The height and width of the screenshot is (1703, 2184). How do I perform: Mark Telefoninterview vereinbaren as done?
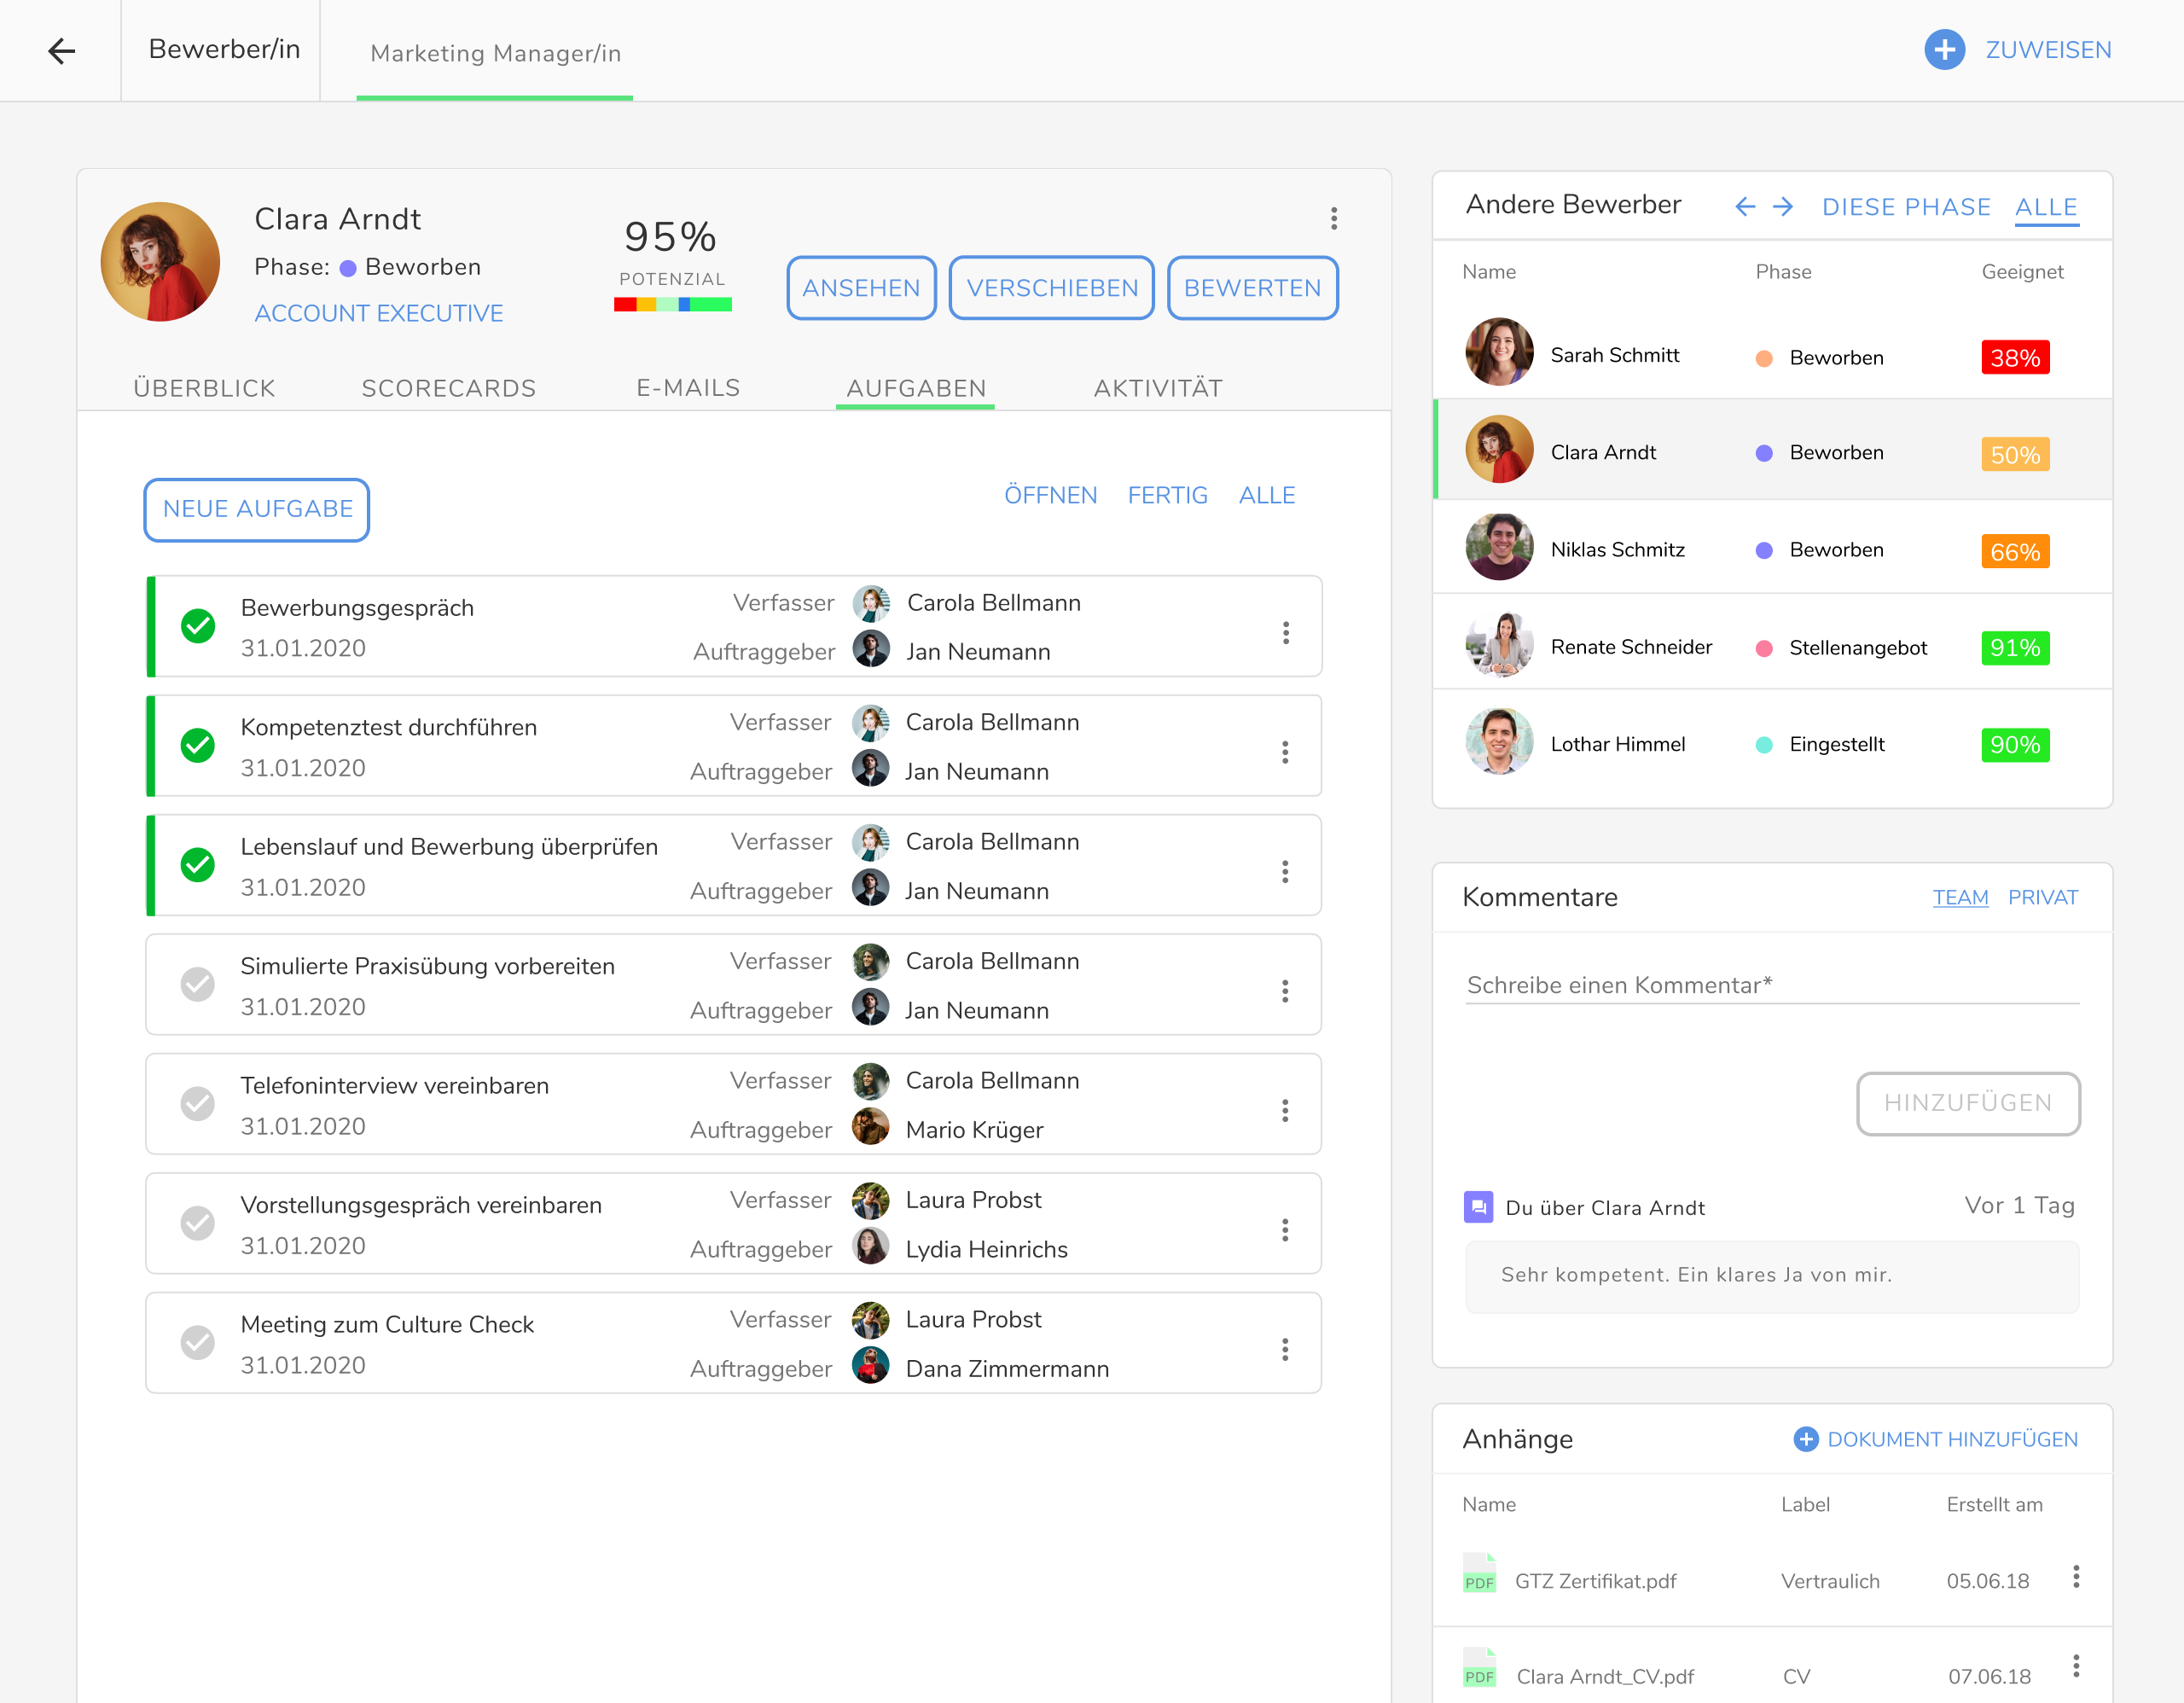tap(198, 1104)
